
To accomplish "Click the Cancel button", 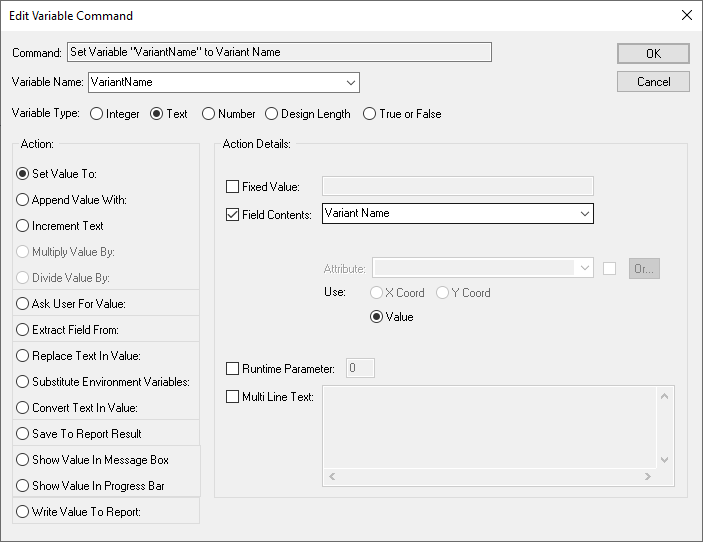I will pyautogui.click(x=653, y=82).
